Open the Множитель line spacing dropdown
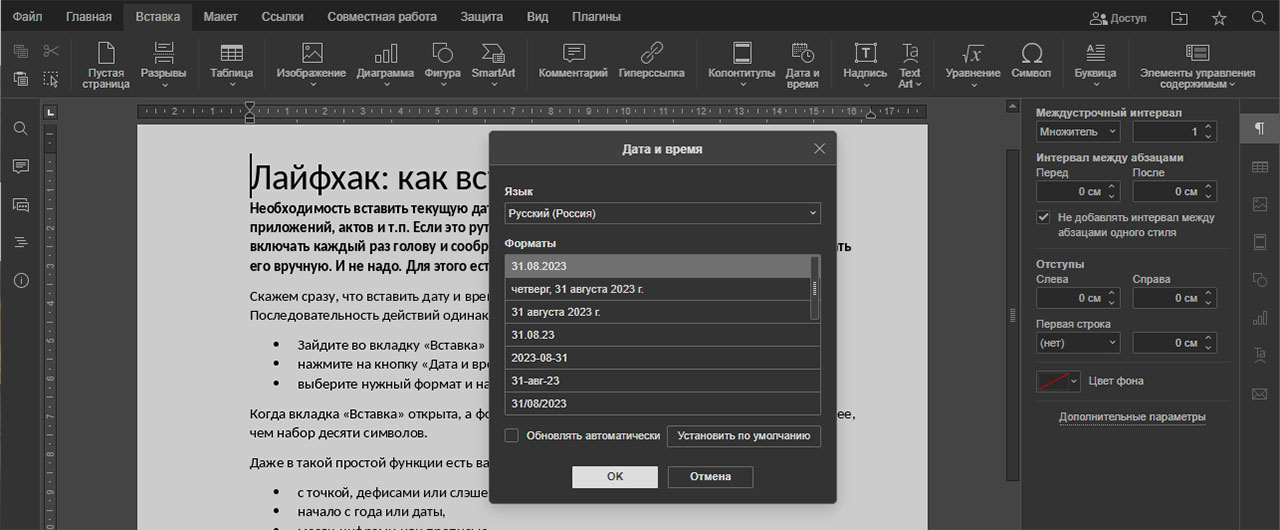Screen dimensions: 1280x530 click(x=1078, y=131)
